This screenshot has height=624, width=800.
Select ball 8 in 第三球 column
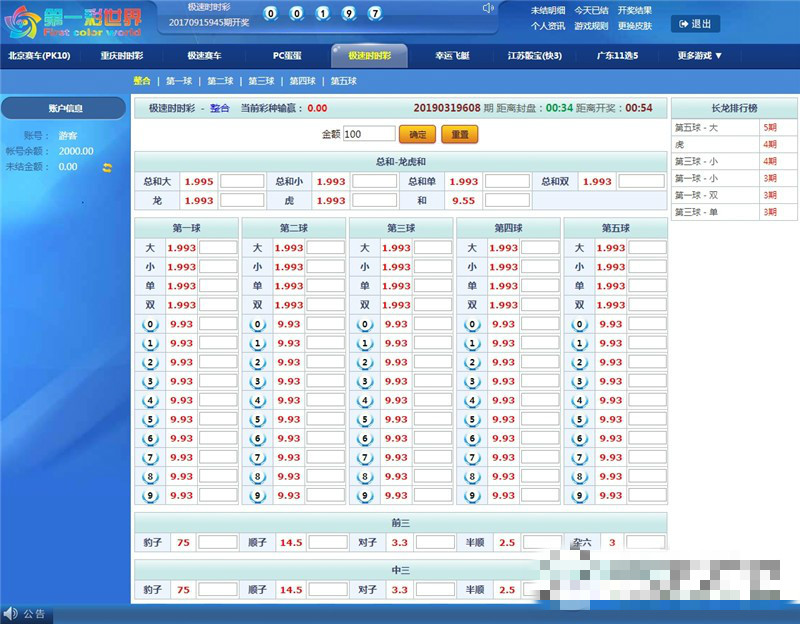[365, 477]
